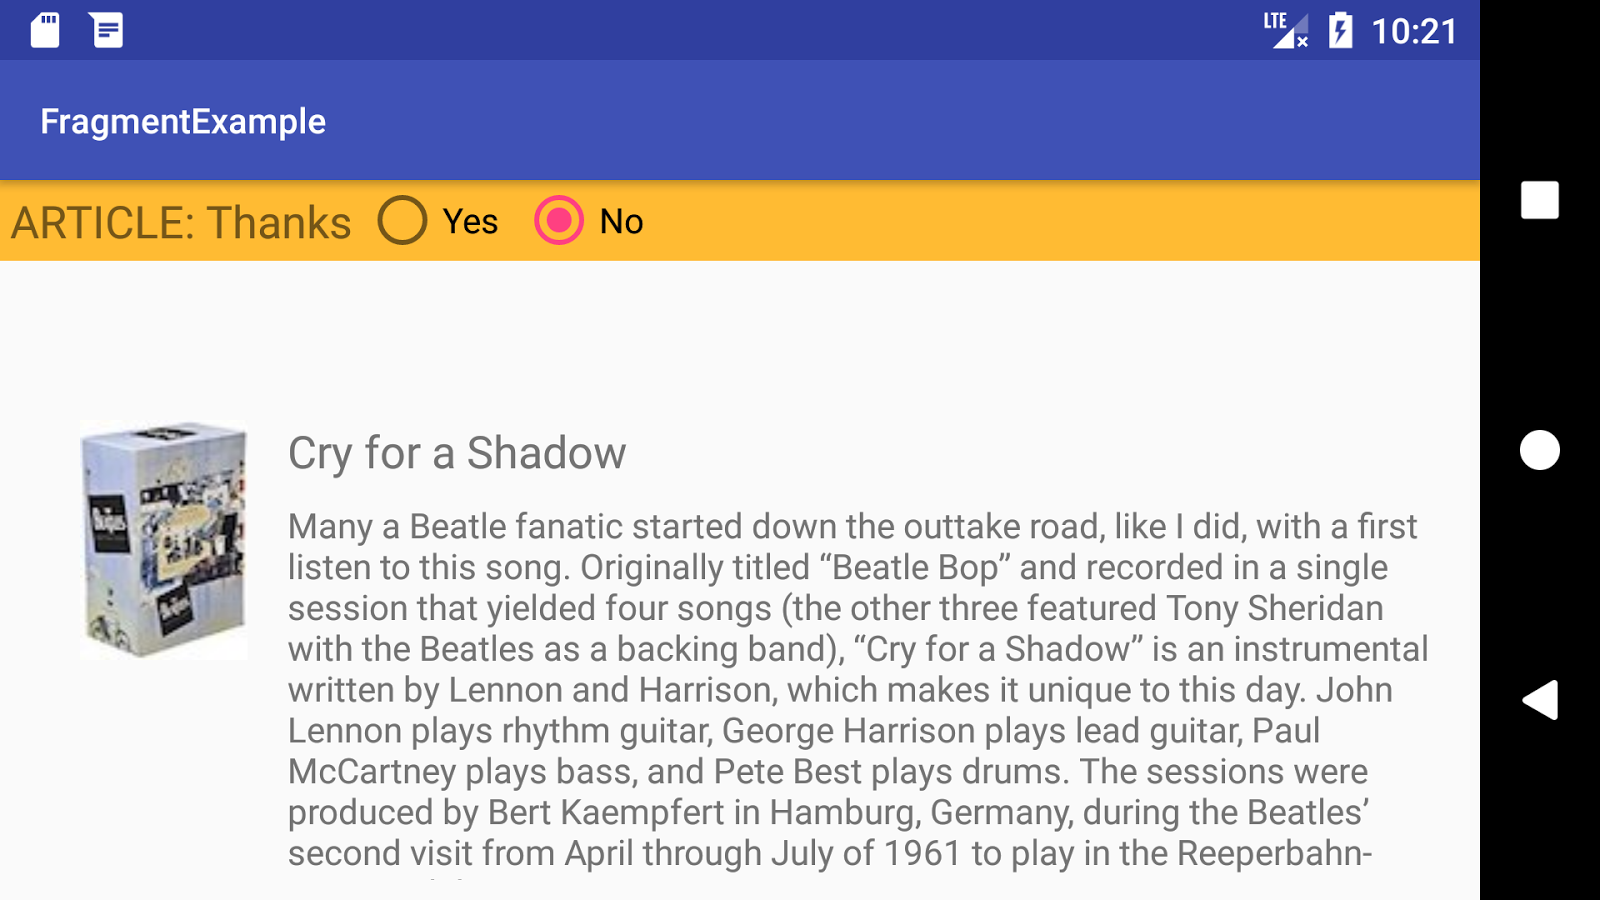Tap the Android back navigation button
The image size is (1600, 900).
(x=1540, y=700)
